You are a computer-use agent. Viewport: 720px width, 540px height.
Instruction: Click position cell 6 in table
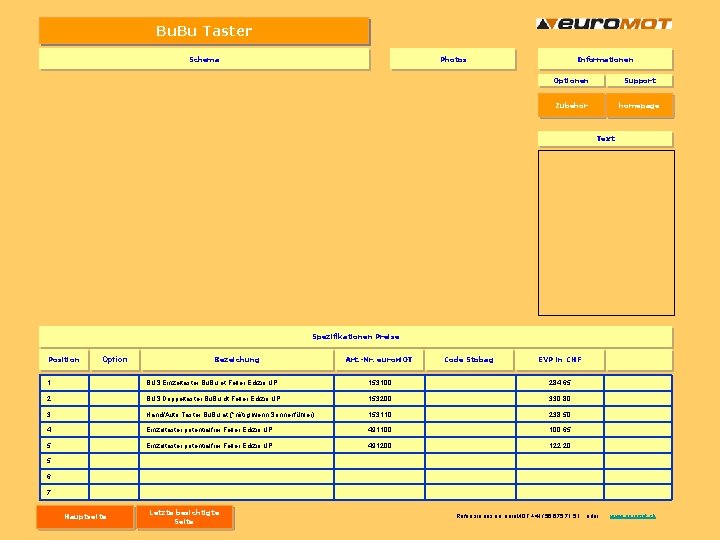(64, 477)
